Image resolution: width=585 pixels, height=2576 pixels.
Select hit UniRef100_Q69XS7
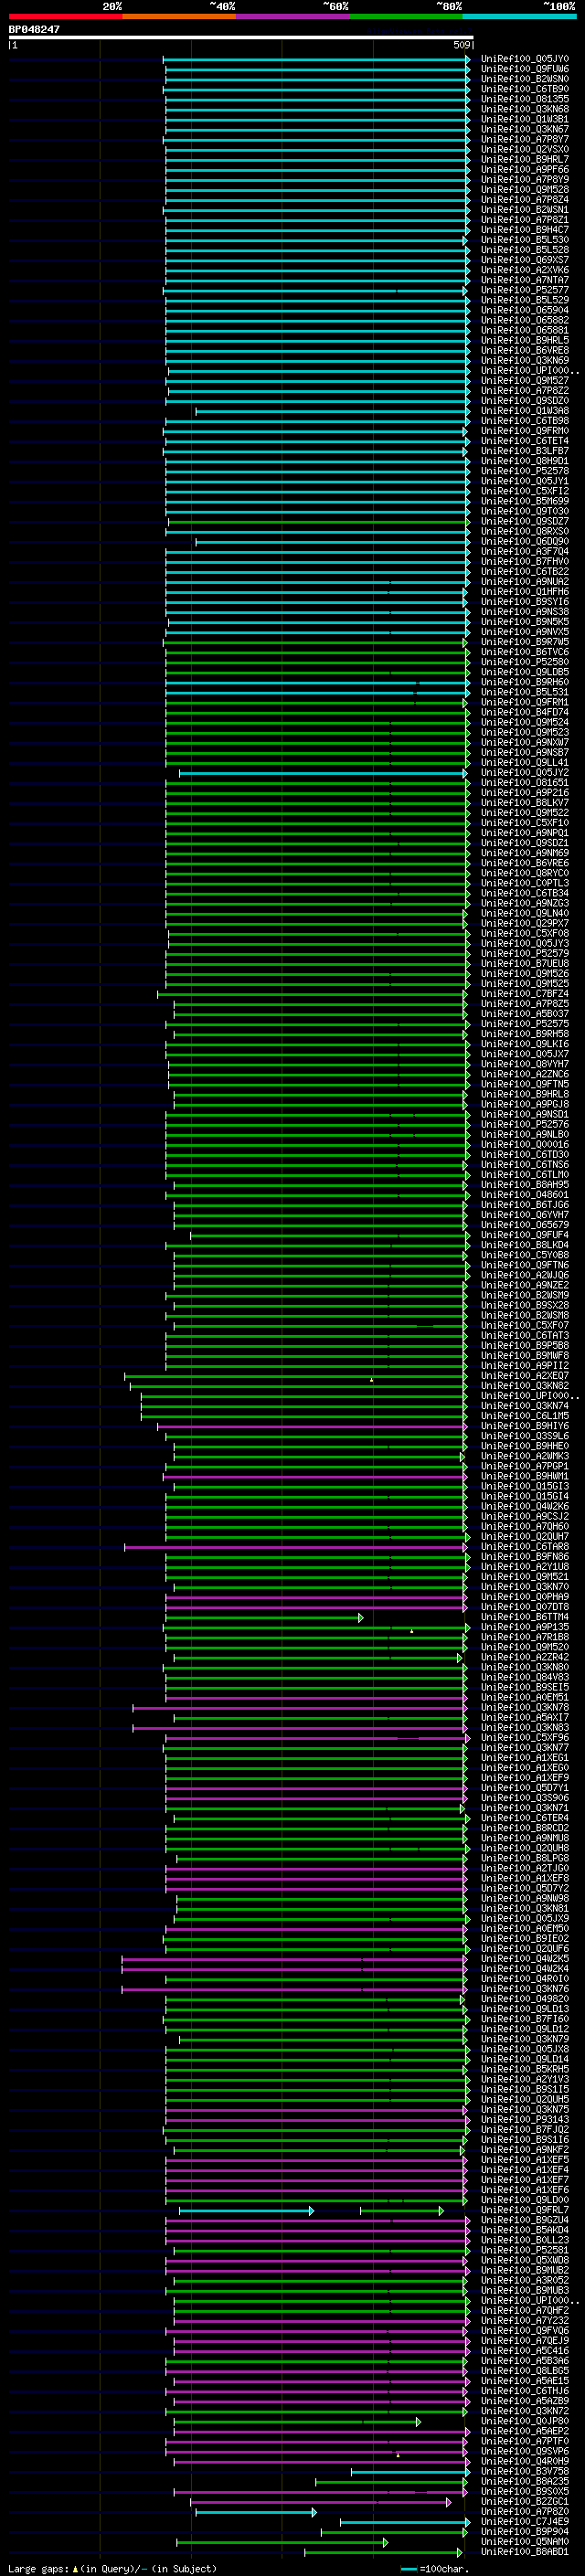pos(525,260)
